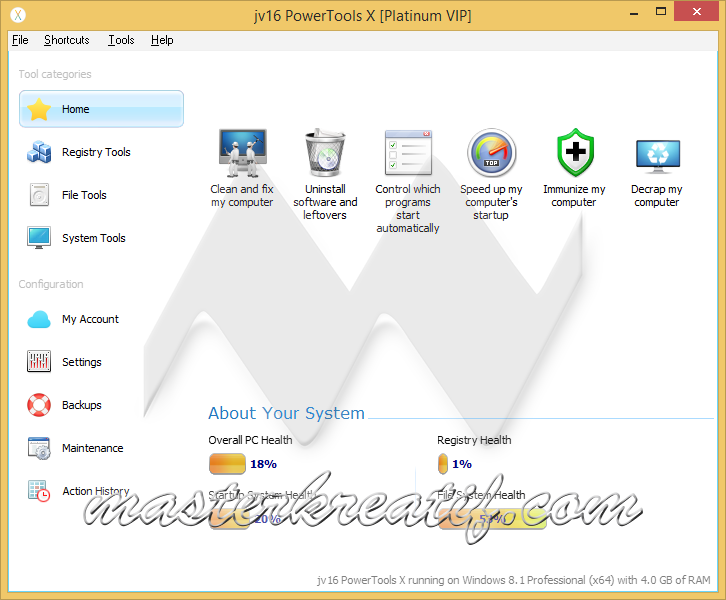Viewport: 726px width, 600px height.
Task: Click the Speed up startup gauge icon
Action: [491, 153]
